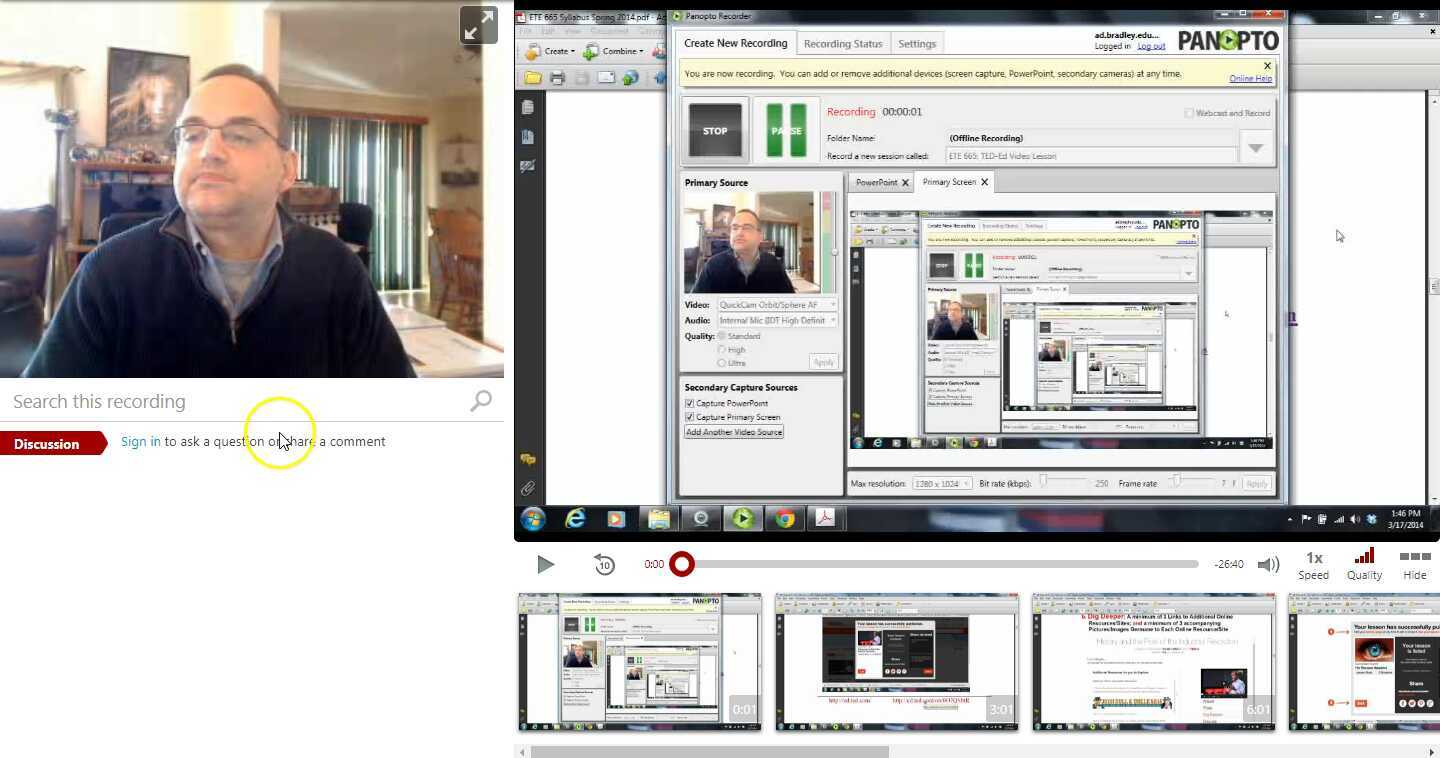Click the Hide icon to hide thumbnails
1440x758 pixels.
(x=1415, y=557)
